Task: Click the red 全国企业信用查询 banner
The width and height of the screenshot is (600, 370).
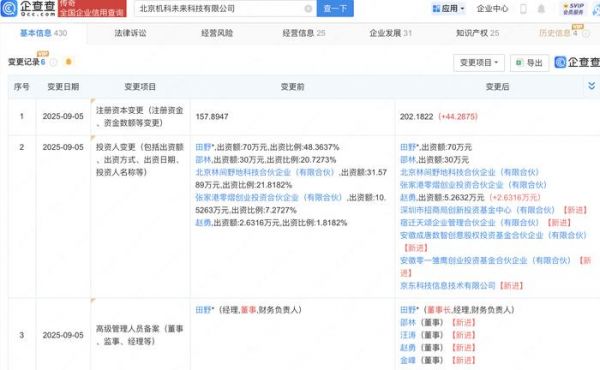Action: pos(92,8)
